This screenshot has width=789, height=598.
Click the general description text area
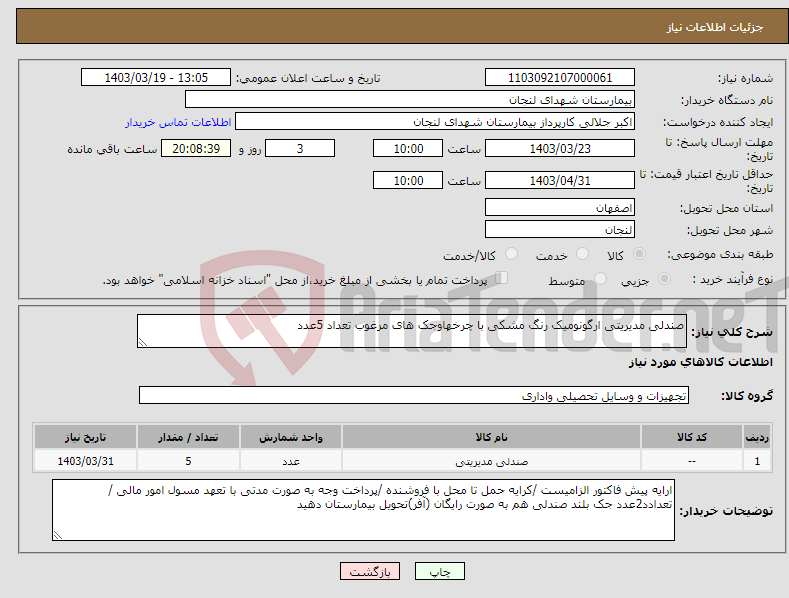[x=412, y=331]
